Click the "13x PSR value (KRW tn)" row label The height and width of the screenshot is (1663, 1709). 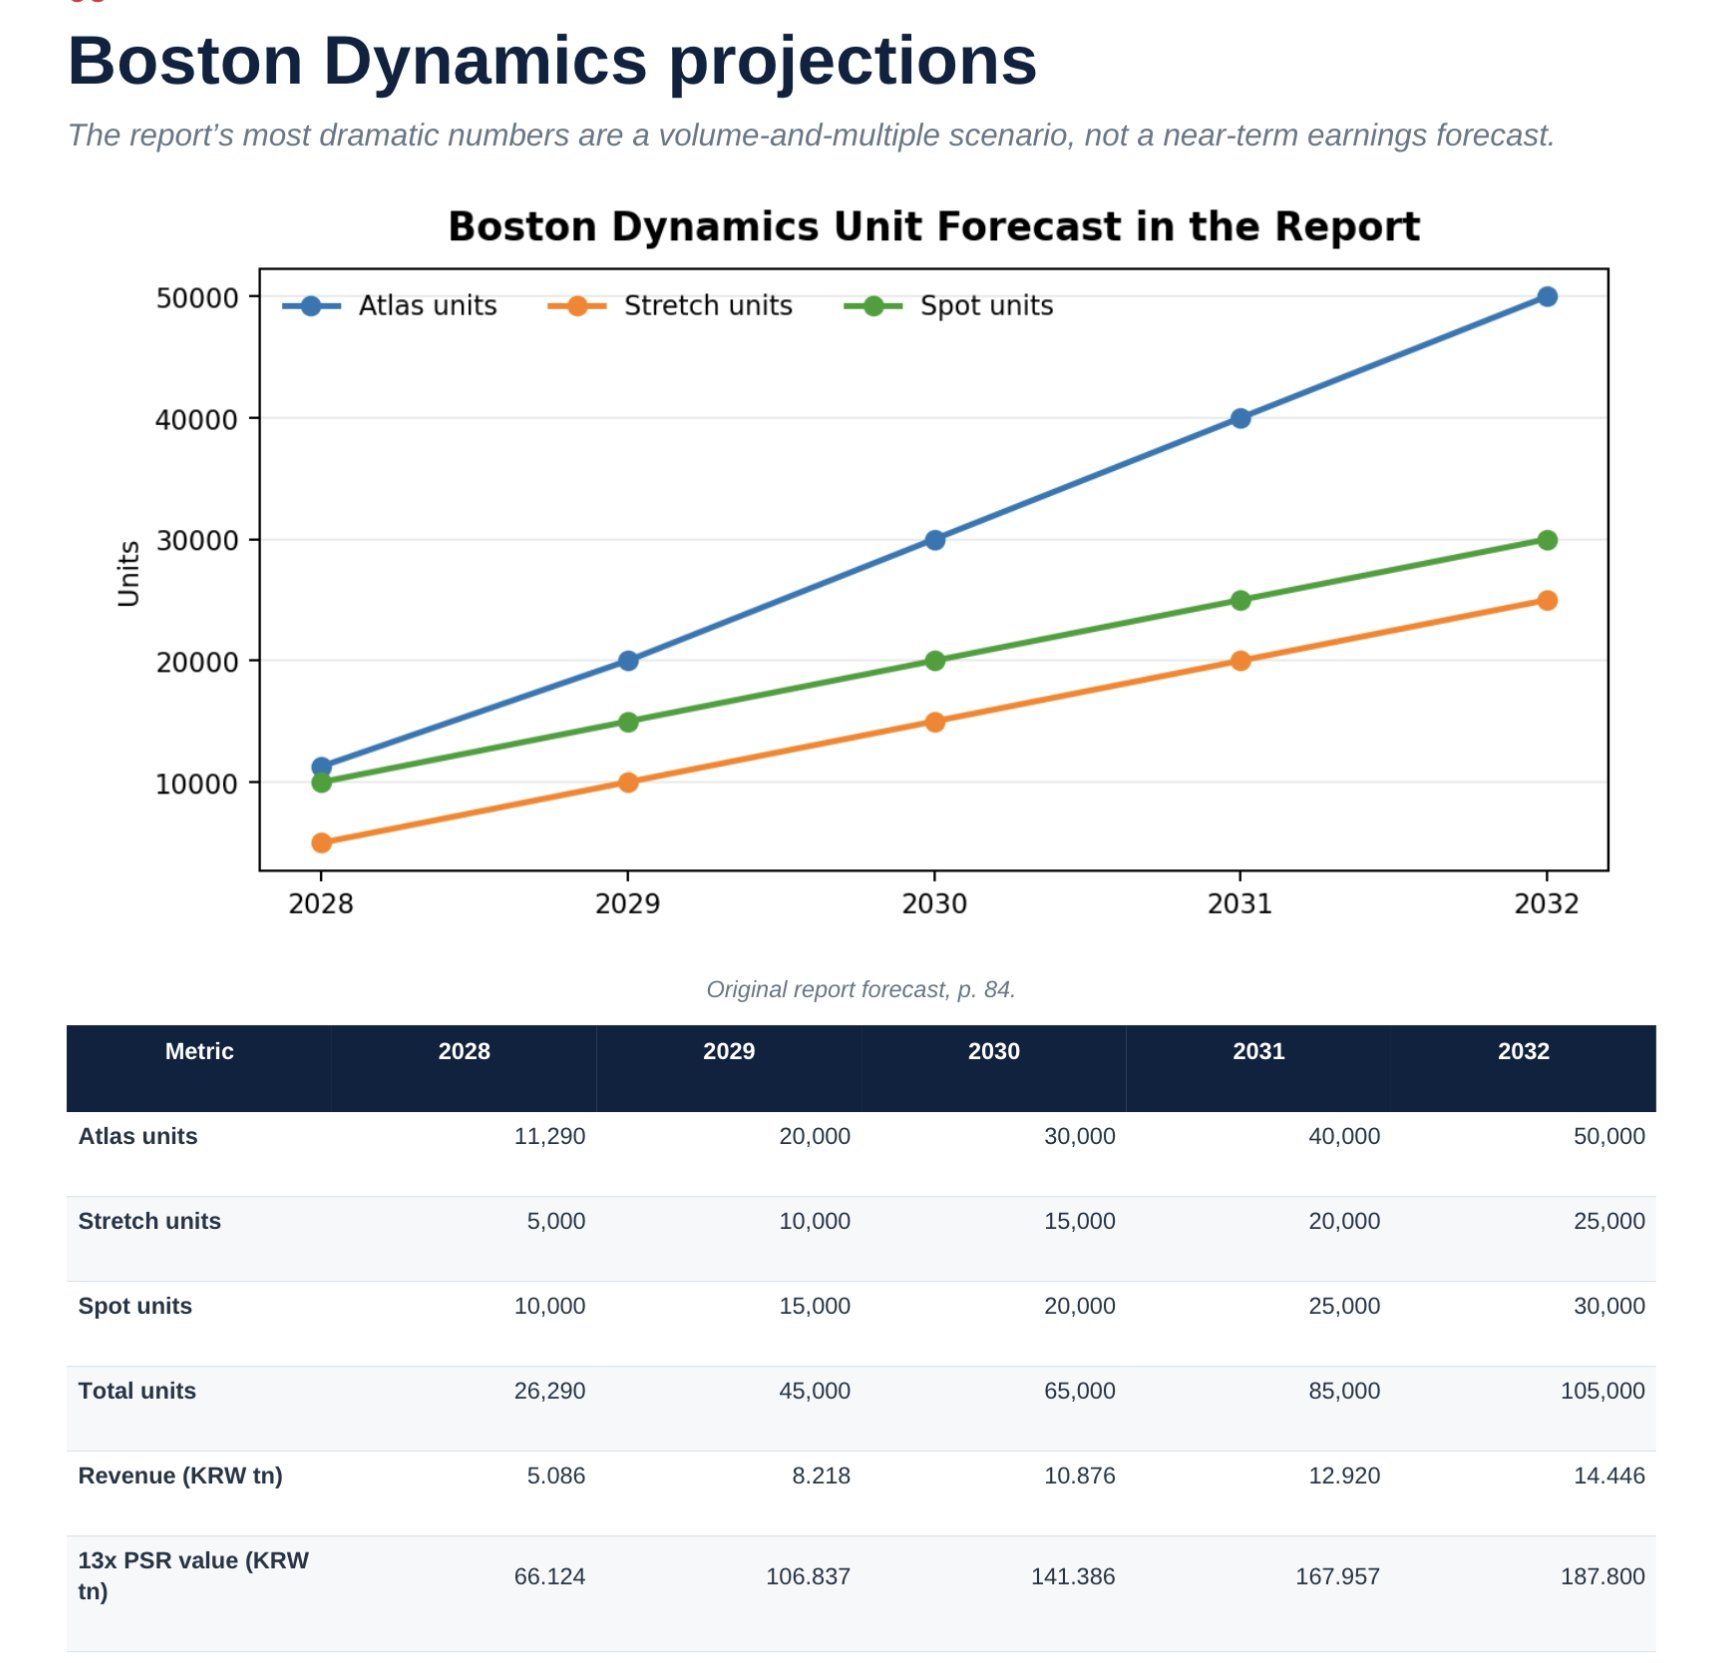click(194, 1576)
